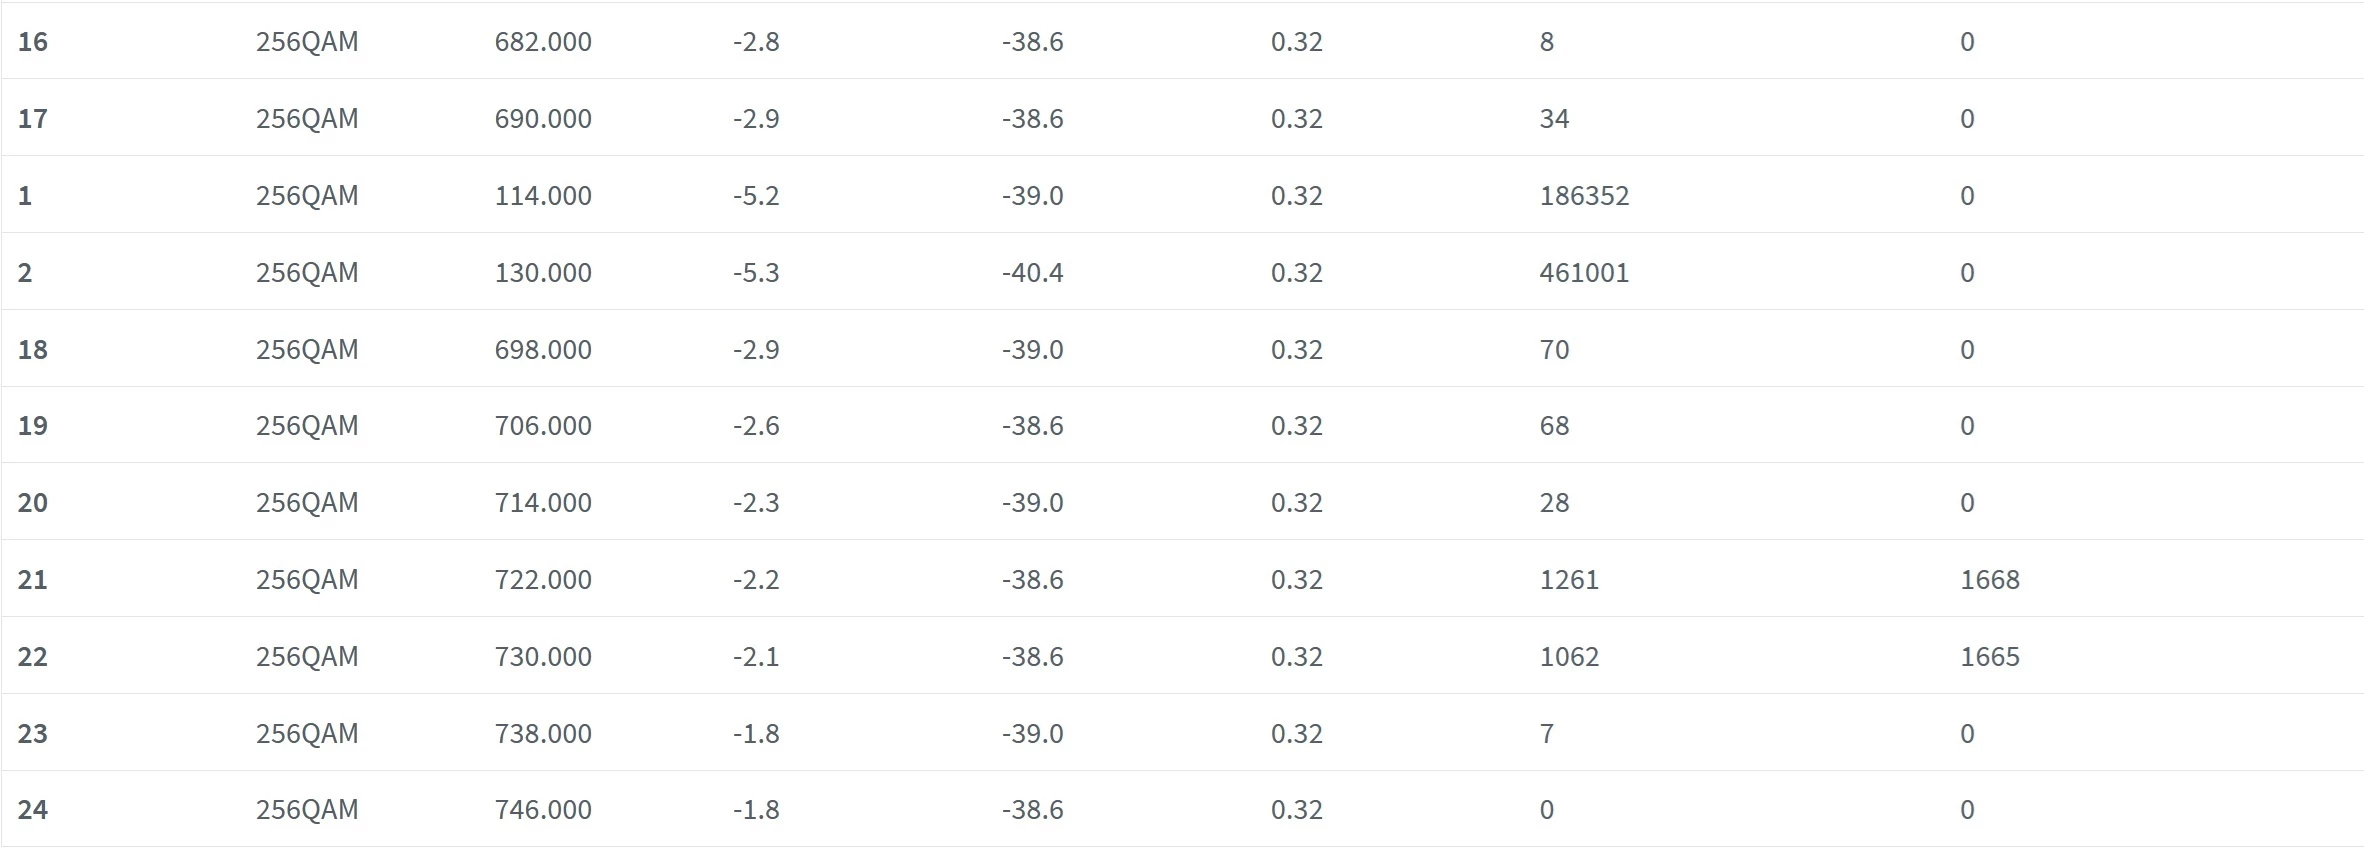Select the 186352 corrected errors value
Viewport: 2364px width, 848px height.
click(x=1584, y=196)
